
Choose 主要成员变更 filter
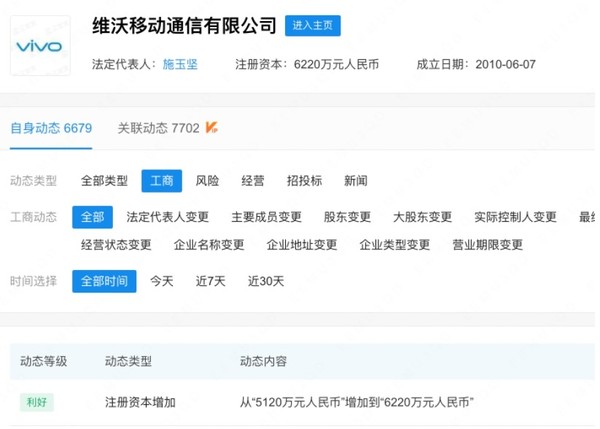[266, 217]
